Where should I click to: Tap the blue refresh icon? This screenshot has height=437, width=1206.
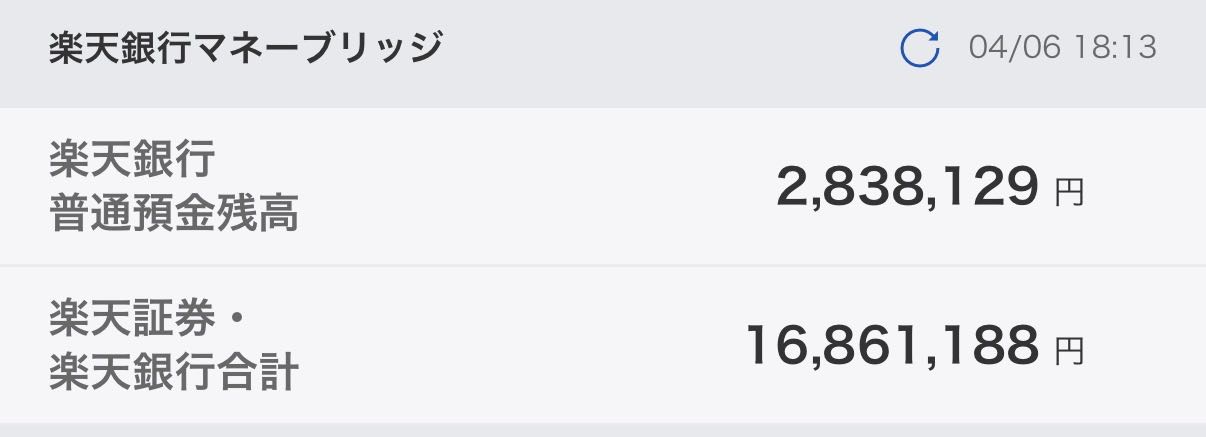(919, 48)
